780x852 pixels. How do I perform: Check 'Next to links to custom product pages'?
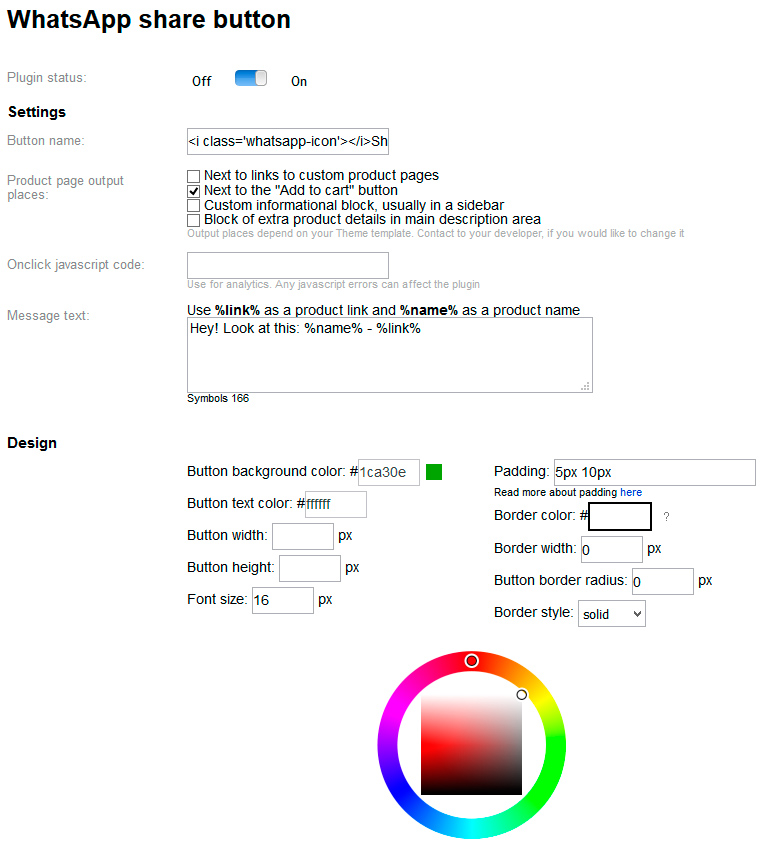(194, 176)
